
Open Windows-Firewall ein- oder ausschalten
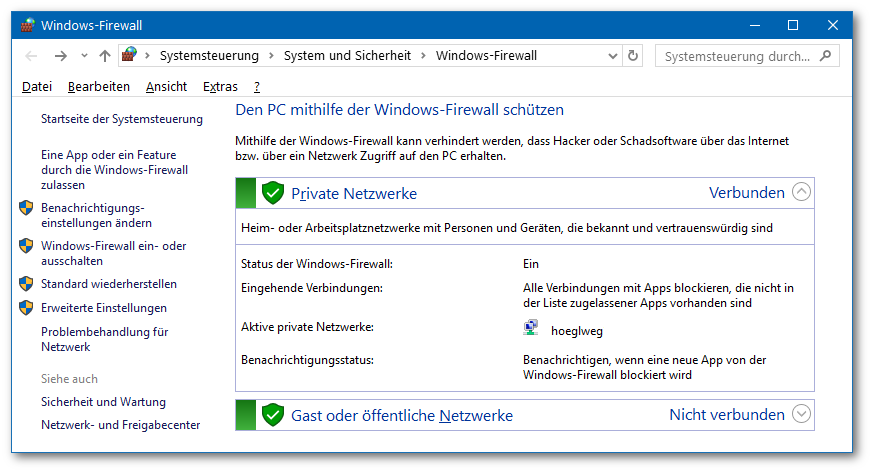click(113, 253)
